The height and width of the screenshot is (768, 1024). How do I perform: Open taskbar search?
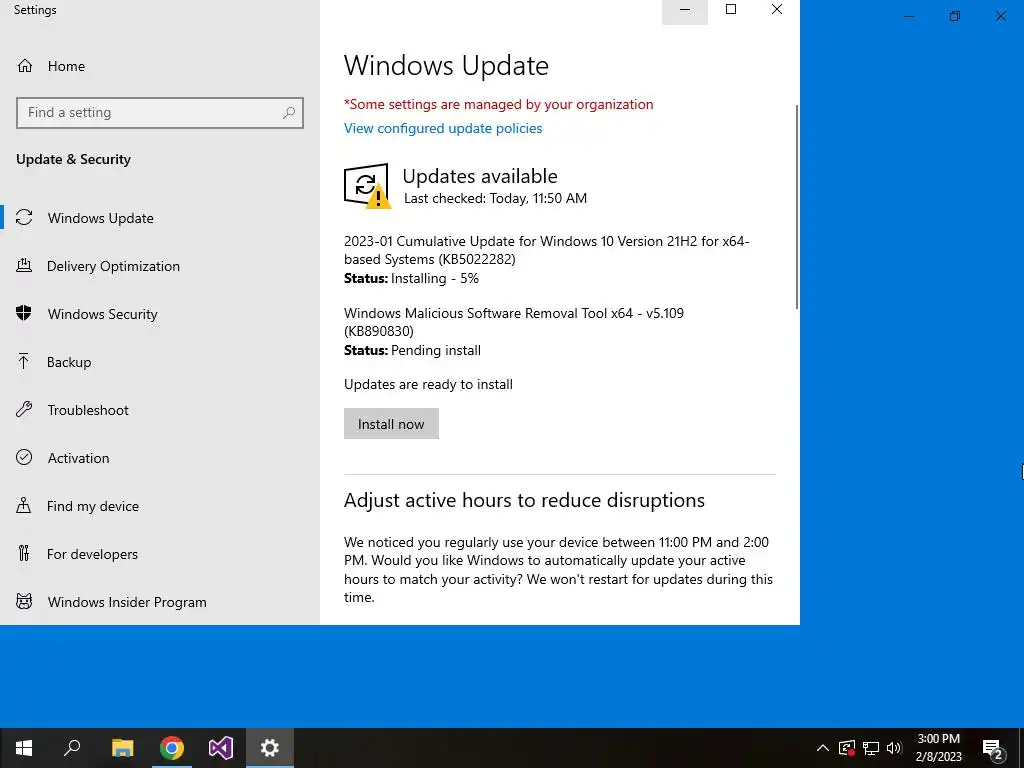tap(73, 748)
